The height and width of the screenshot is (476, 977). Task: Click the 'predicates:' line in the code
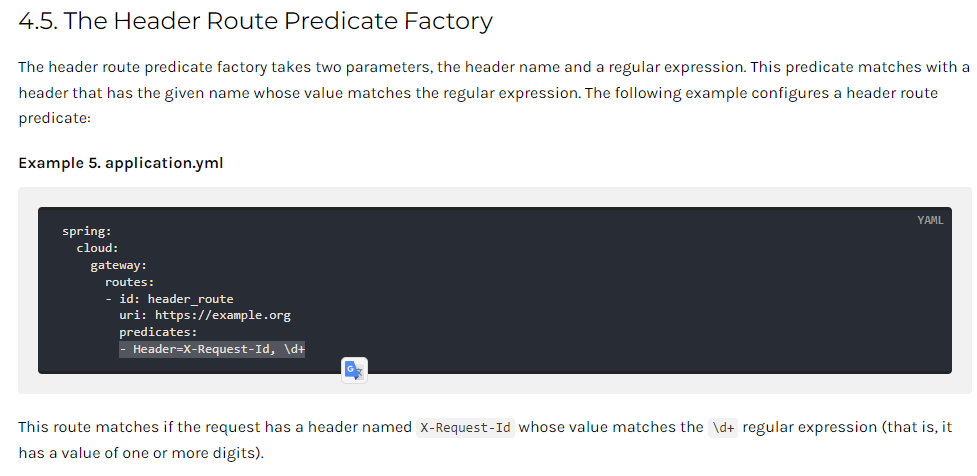click(x=158, y=332)
